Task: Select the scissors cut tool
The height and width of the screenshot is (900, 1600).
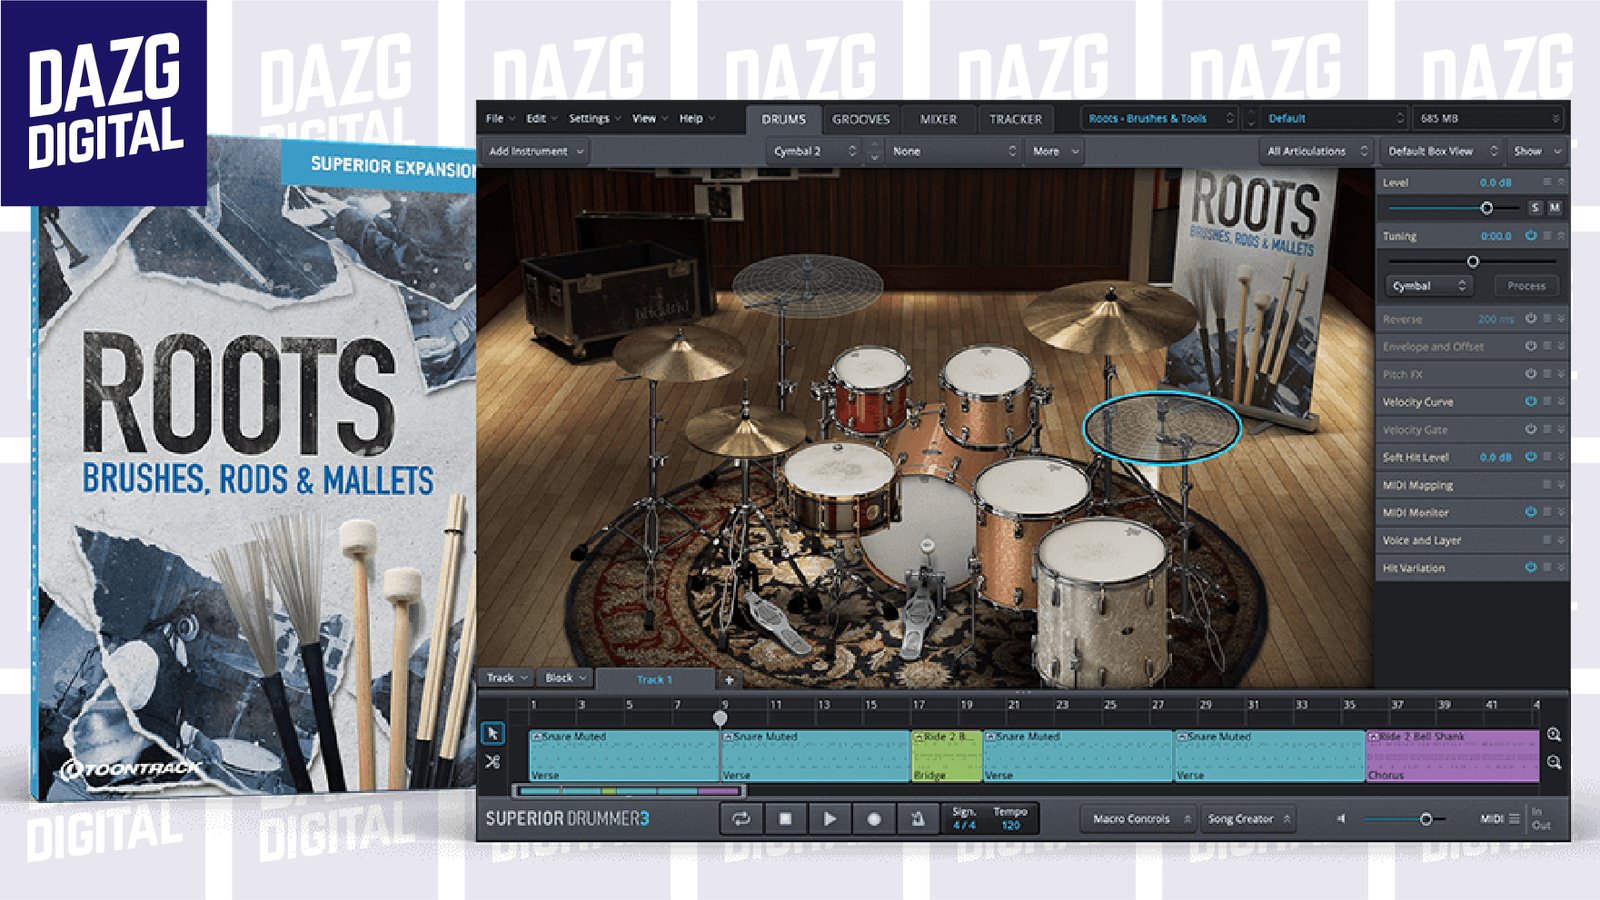Action: point(492,762)
